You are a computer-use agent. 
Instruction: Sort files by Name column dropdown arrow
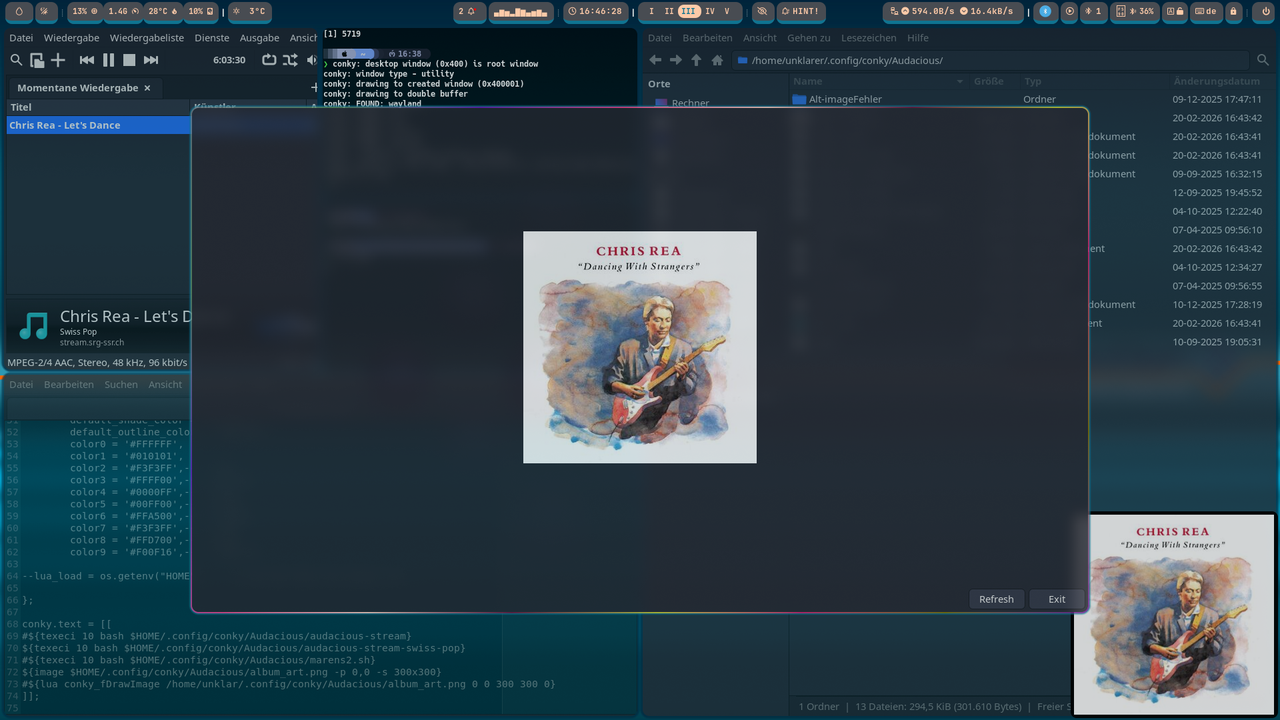(x=960, y=81)
